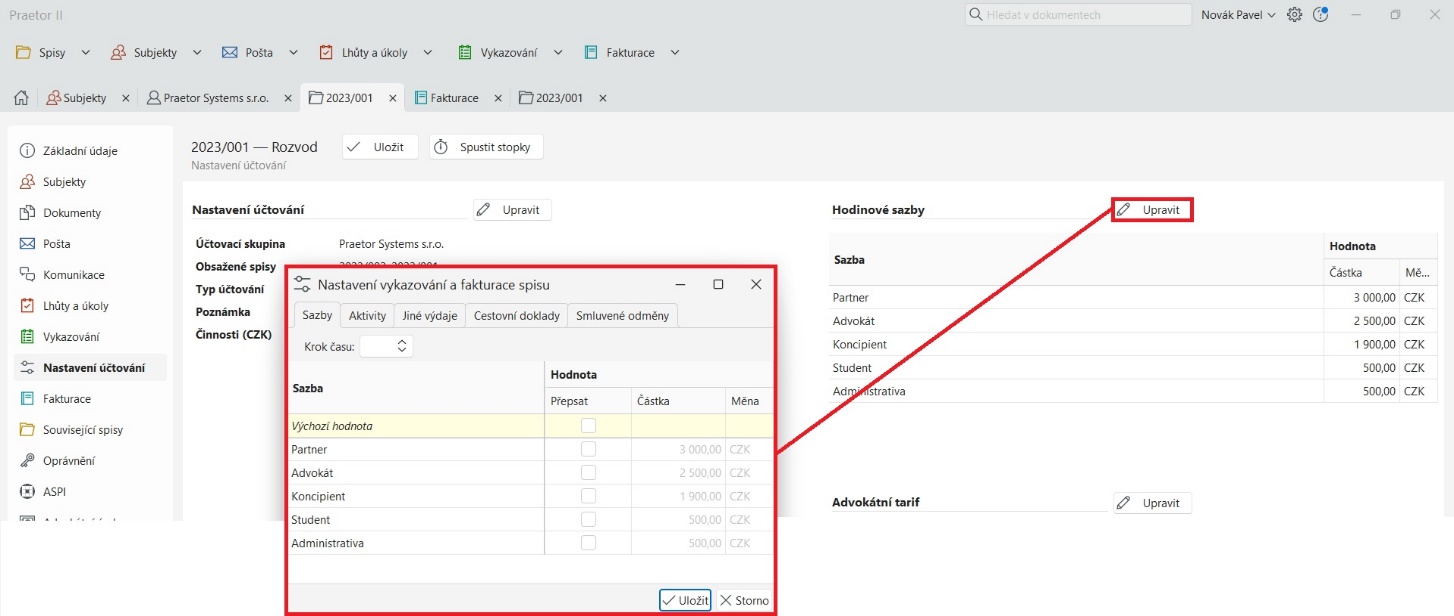Click the Hledat v dokumentech search field
Image resolution: width=1454 pixels, height=616 pixels.
tap(1078, 15)
